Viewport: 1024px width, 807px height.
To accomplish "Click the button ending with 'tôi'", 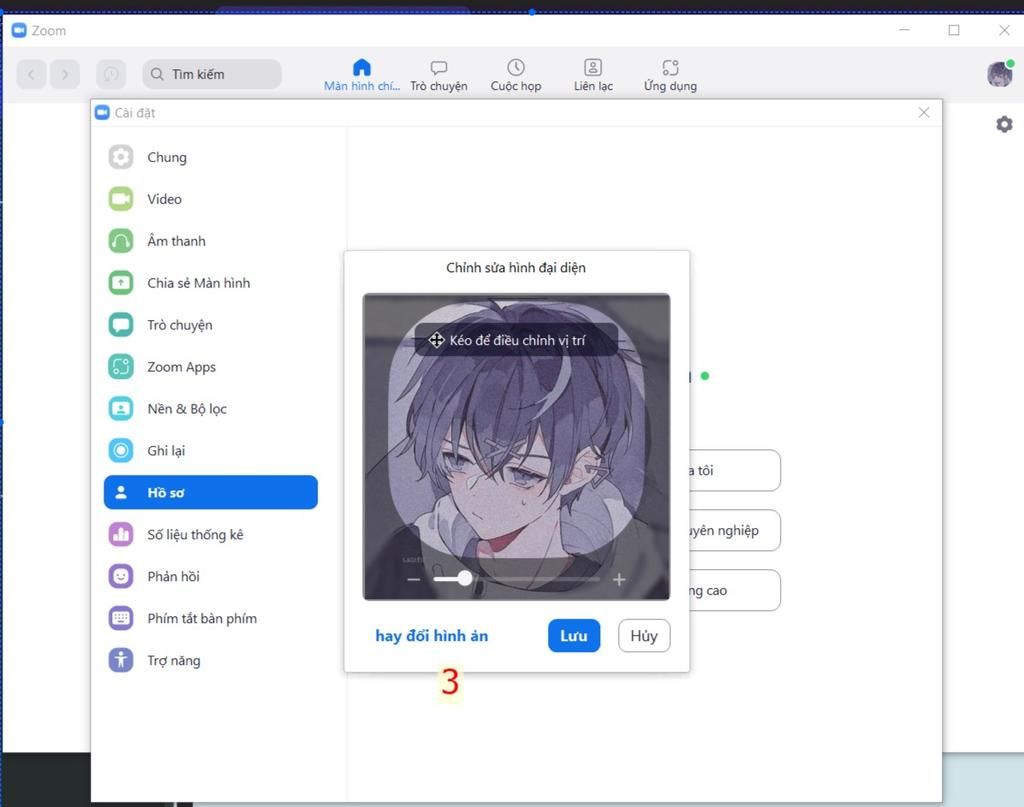I will point(735,470).
